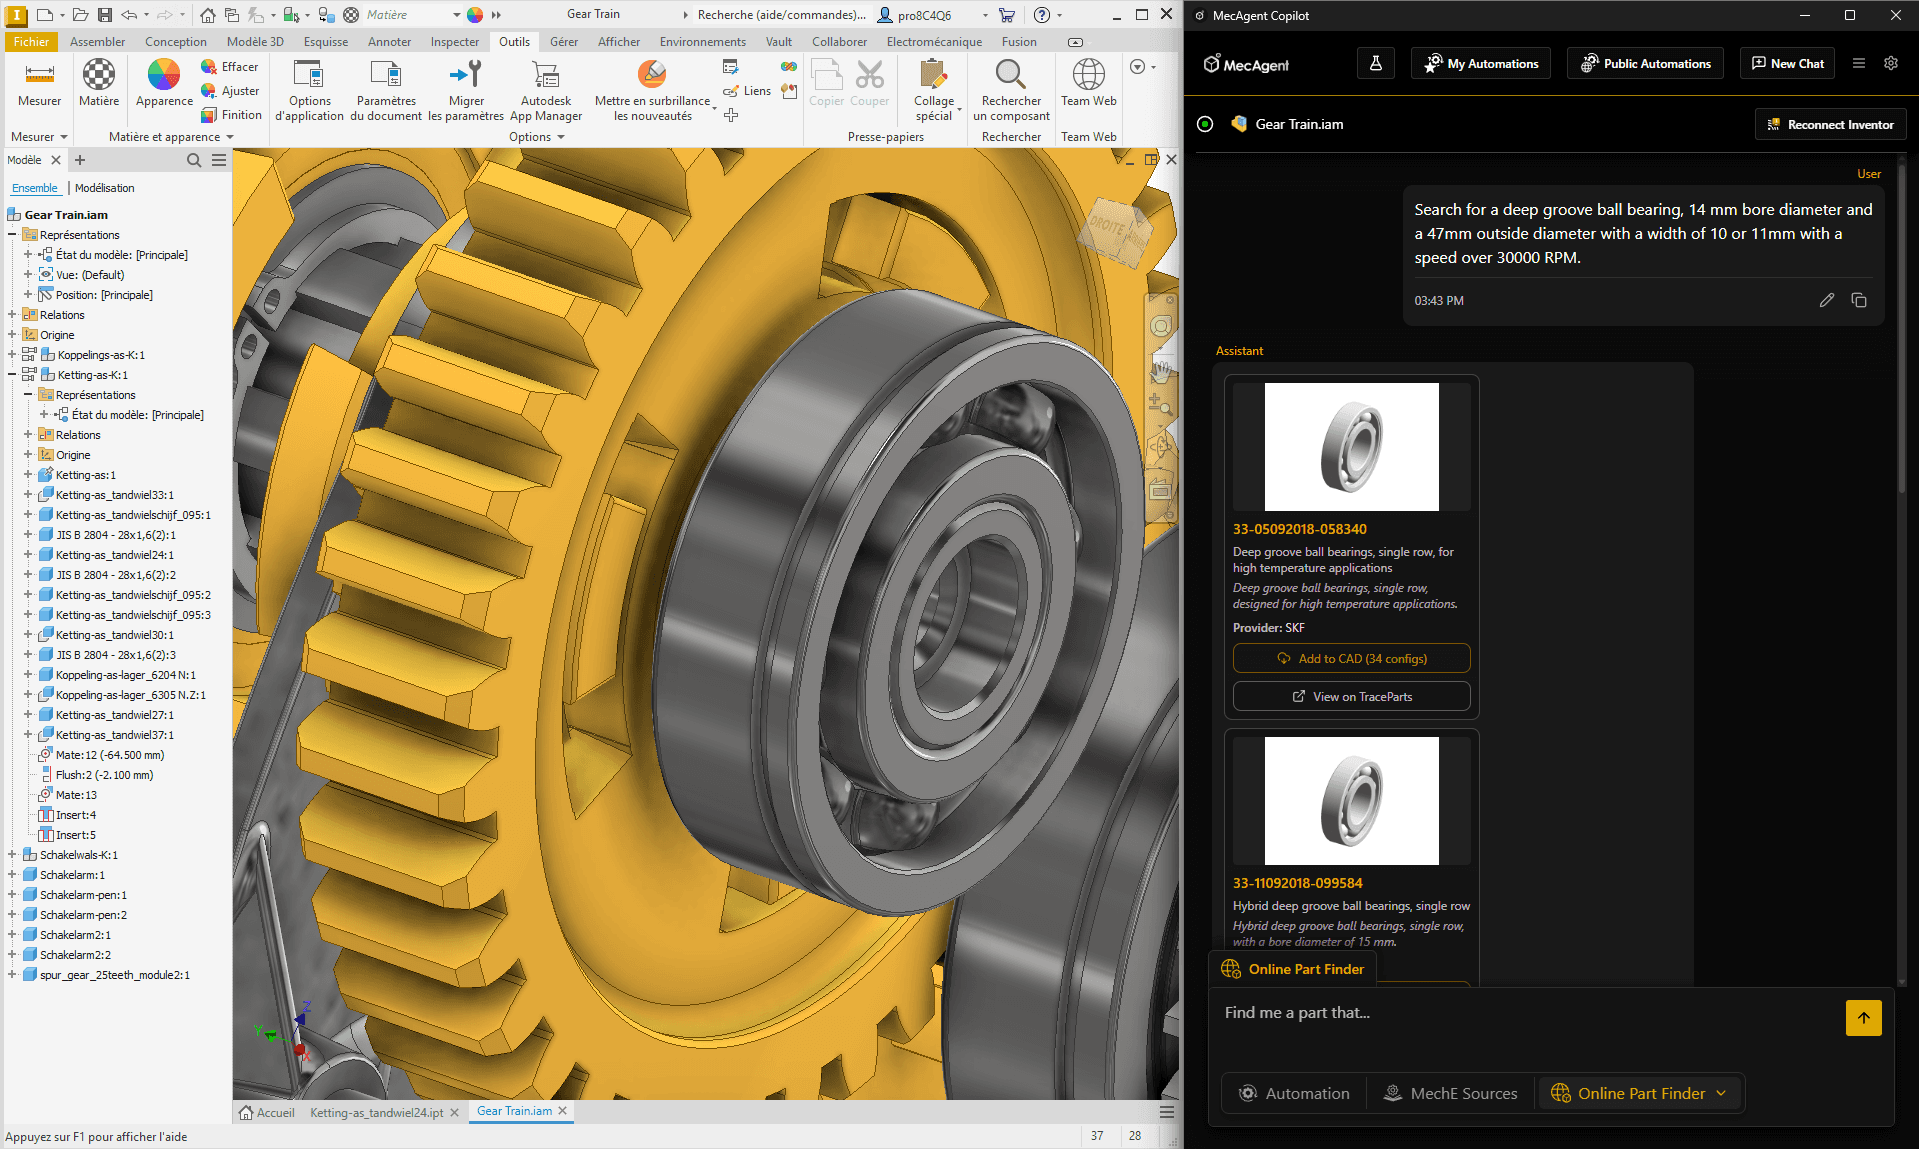Open the MecAgent hamburger menu

click(x=1859, y=63)
